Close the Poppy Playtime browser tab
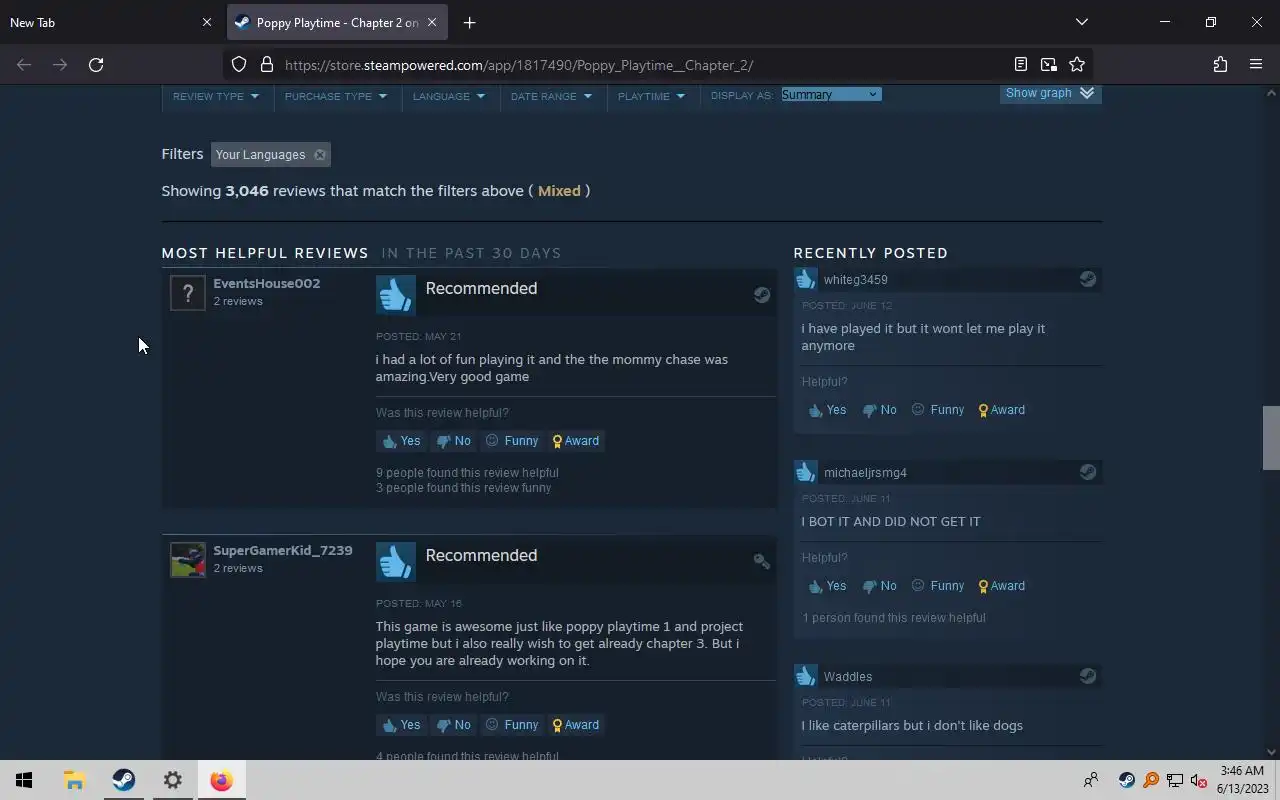The width and height of the screenshot is (1280, 800). [432, 22]
